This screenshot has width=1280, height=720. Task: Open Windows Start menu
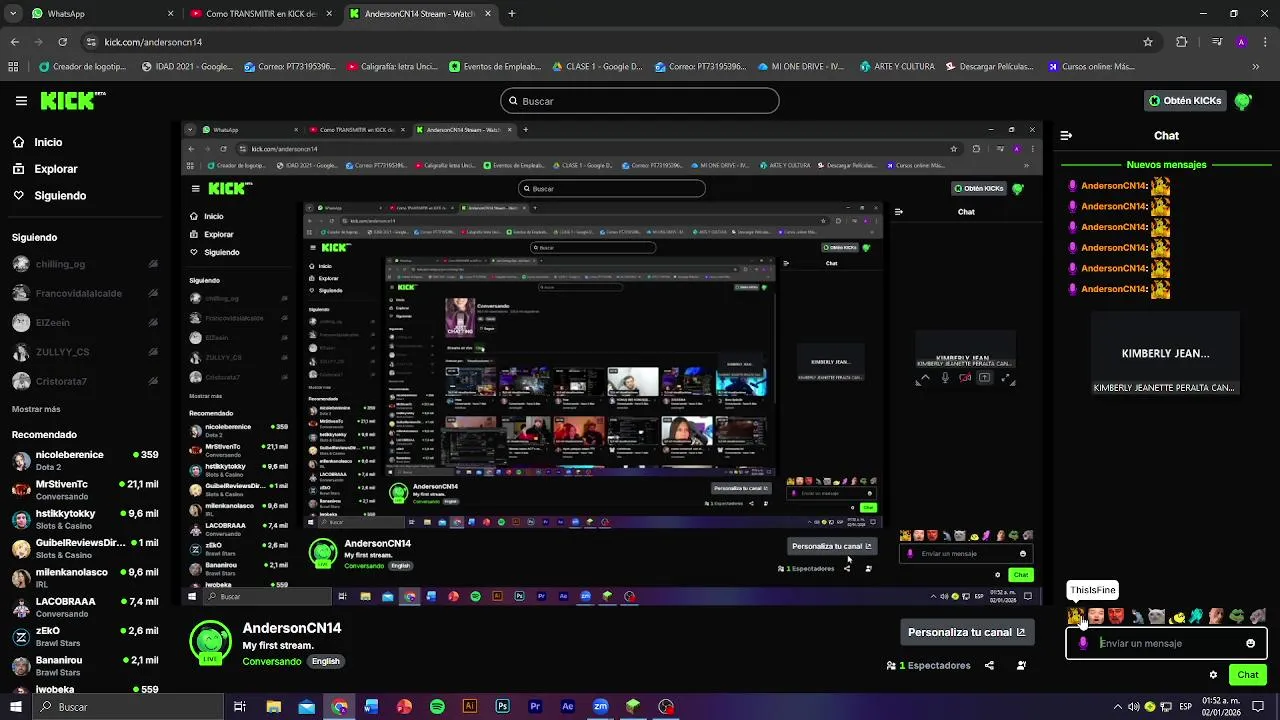click(x=17, y=707)
